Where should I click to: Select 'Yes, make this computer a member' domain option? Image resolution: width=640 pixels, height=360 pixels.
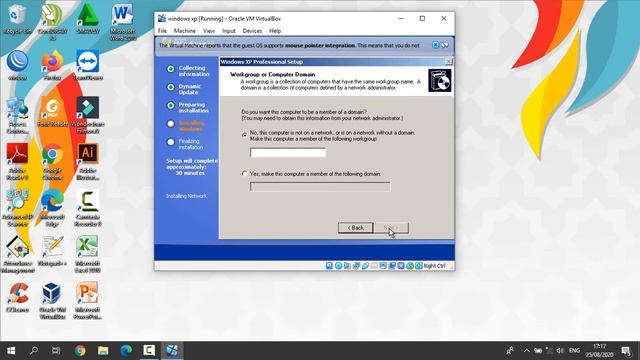point(244,173)
